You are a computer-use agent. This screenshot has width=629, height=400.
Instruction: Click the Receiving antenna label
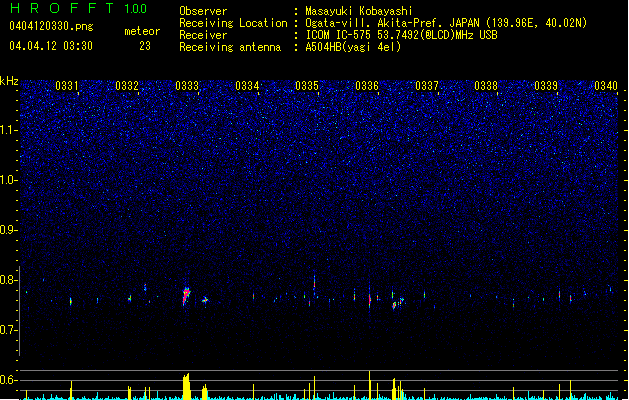230,47
